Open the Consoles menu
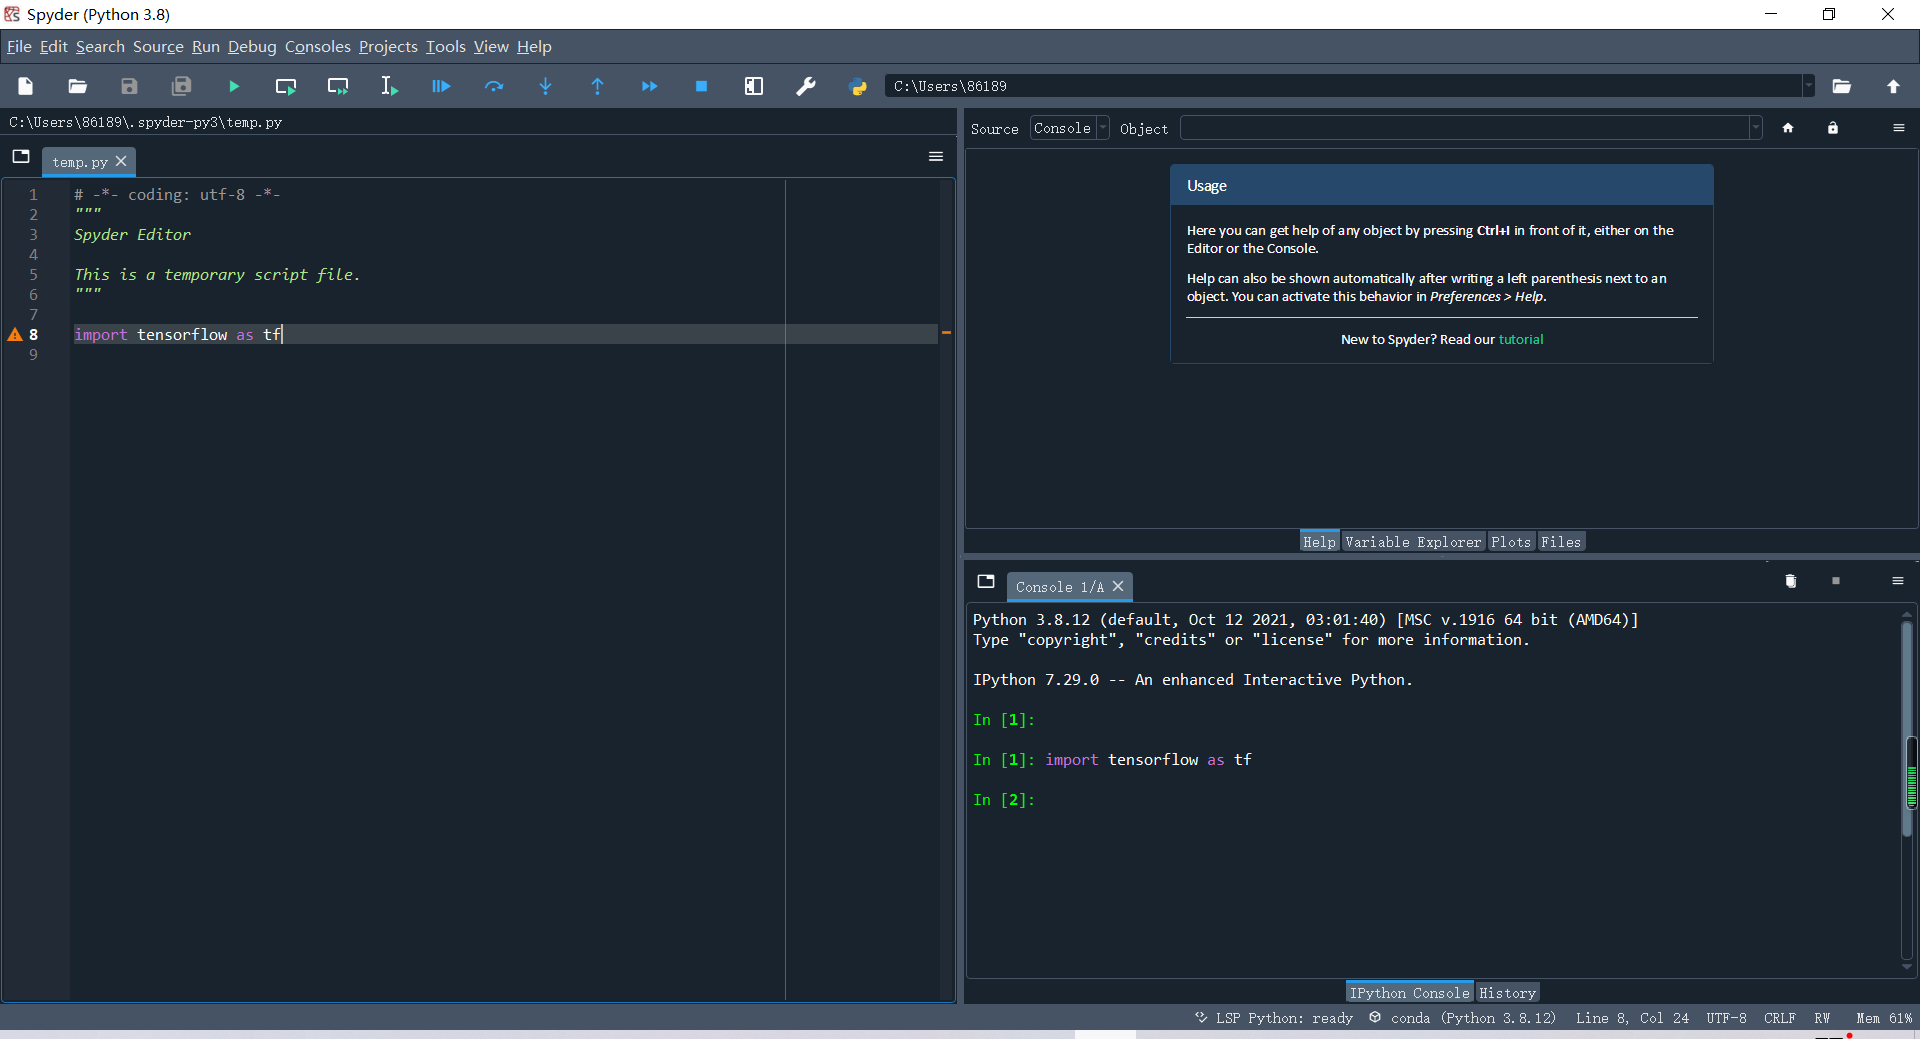 point(318,47)
